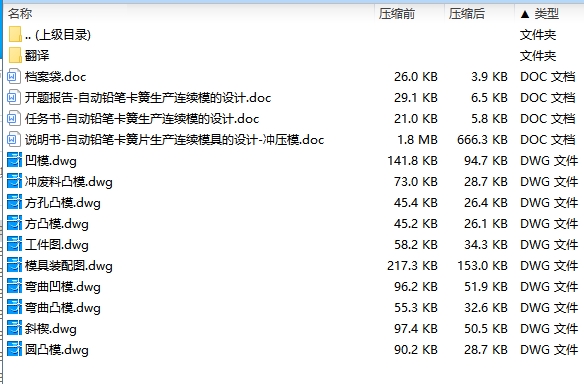Click DOC 文档 type of 档案袋.doc row

tap(548, 77)
